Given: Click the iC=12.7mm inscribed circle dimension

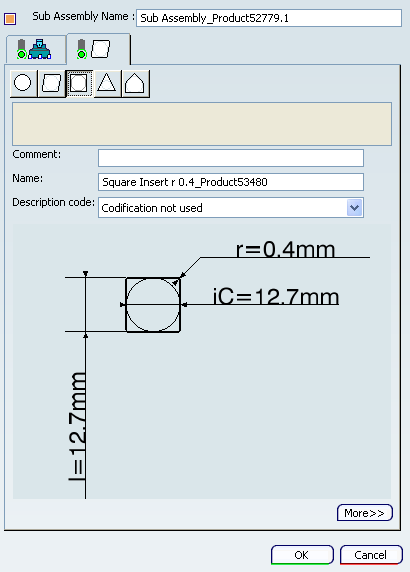Looking at the screenshot, I should pyautogui.click(x=276, y=296).
